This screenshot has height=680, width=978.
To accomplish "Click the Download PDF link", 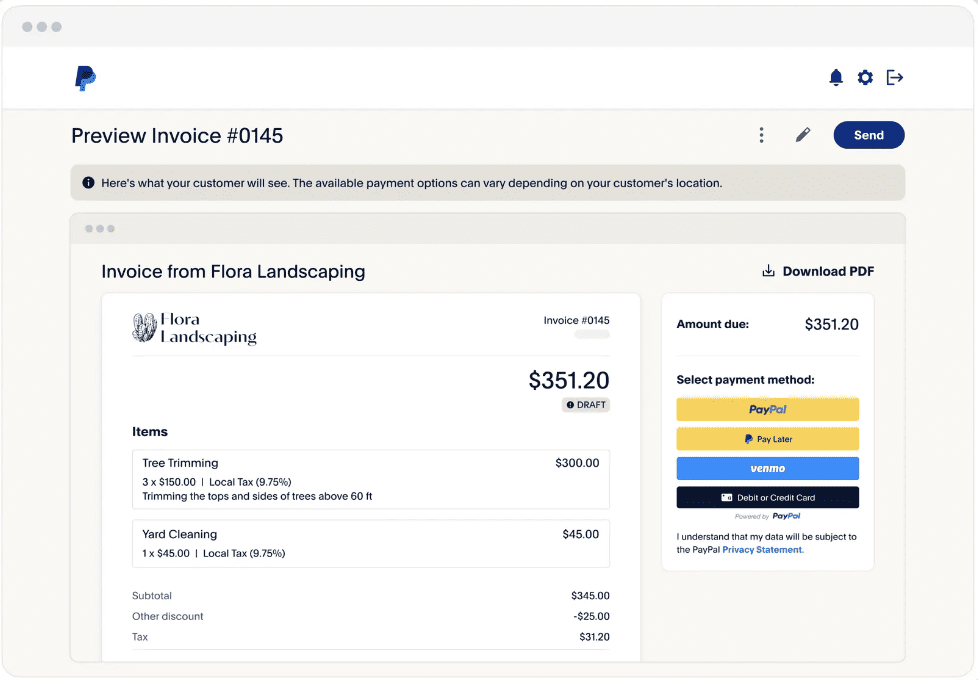I will point(818,271).
